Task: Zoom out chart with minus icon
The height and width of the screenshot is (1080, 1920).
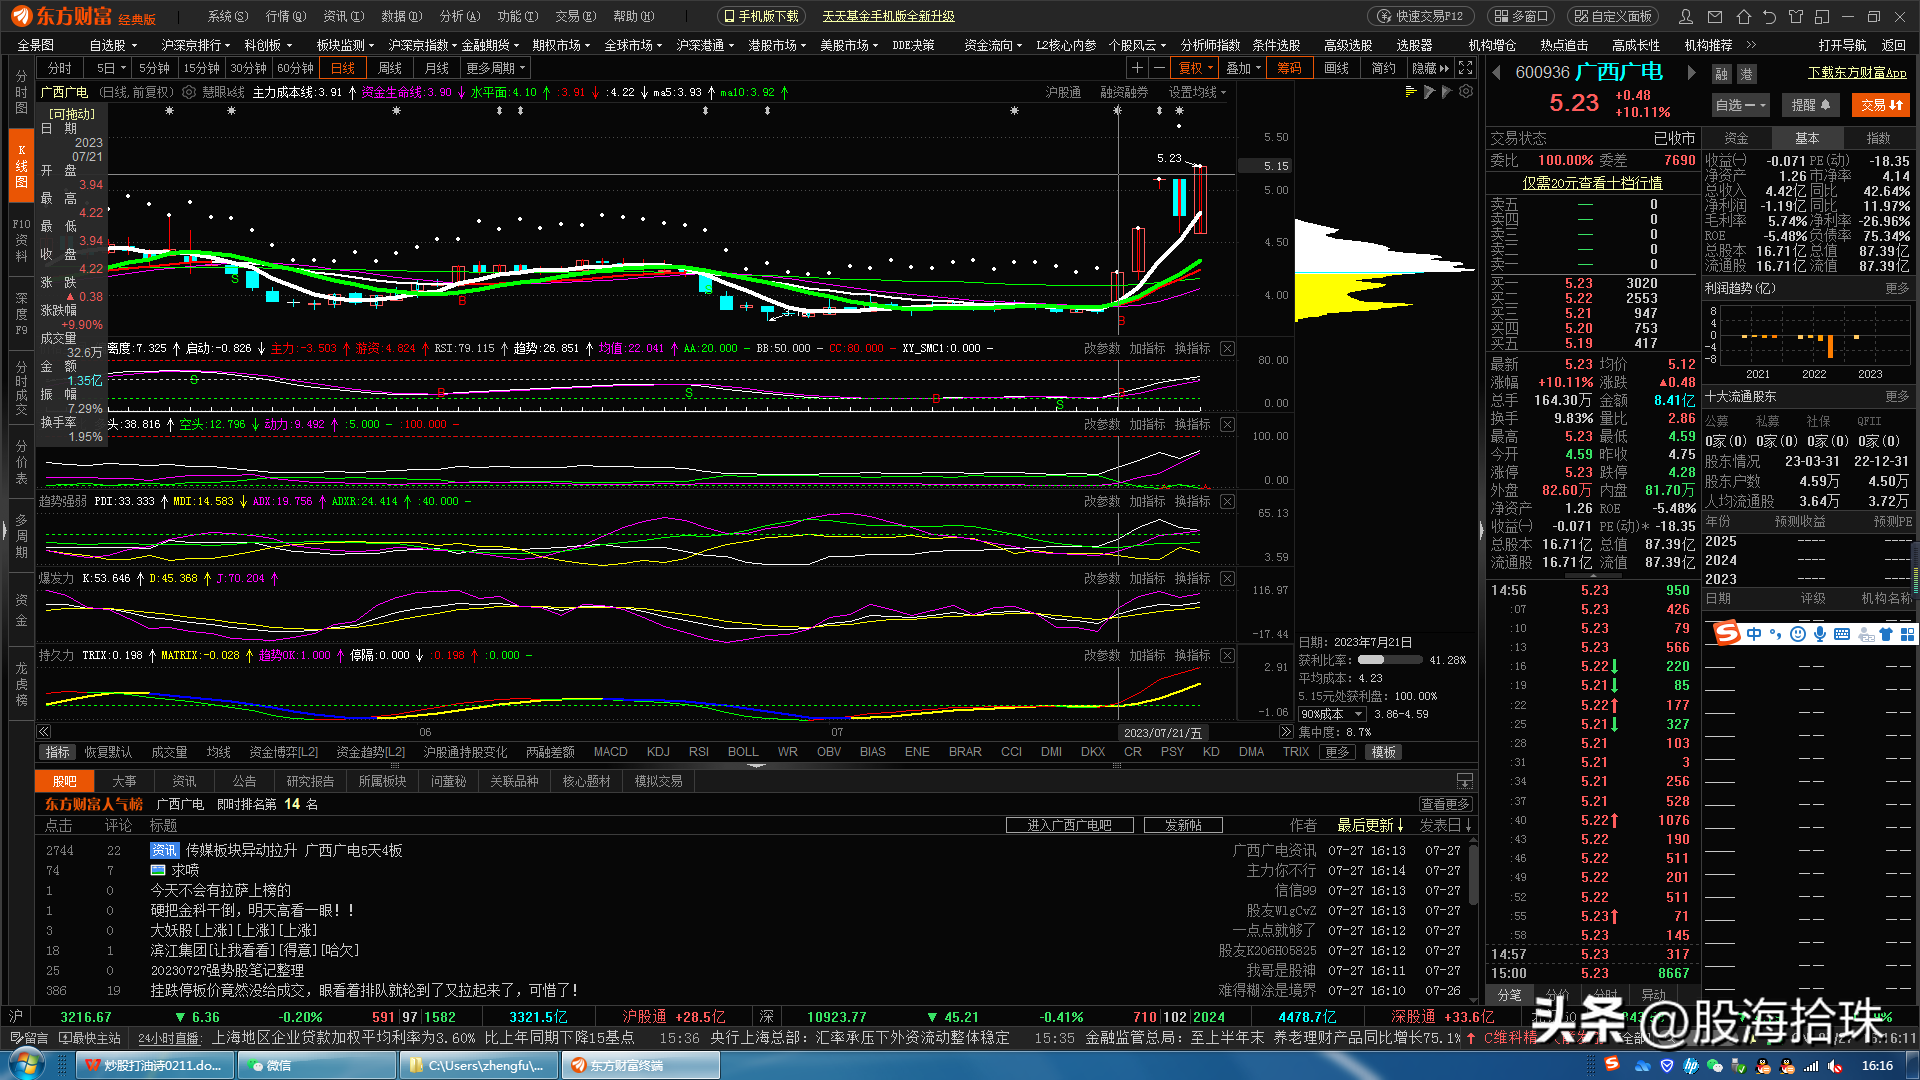Action: [1159, 68]
